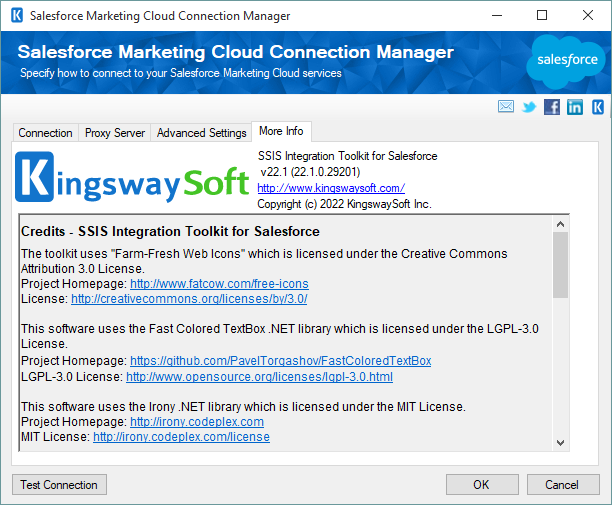Viewport: 612px width, 505px height.
Task: Open the kingswaysoft.com website link
Action: [331, 188]
